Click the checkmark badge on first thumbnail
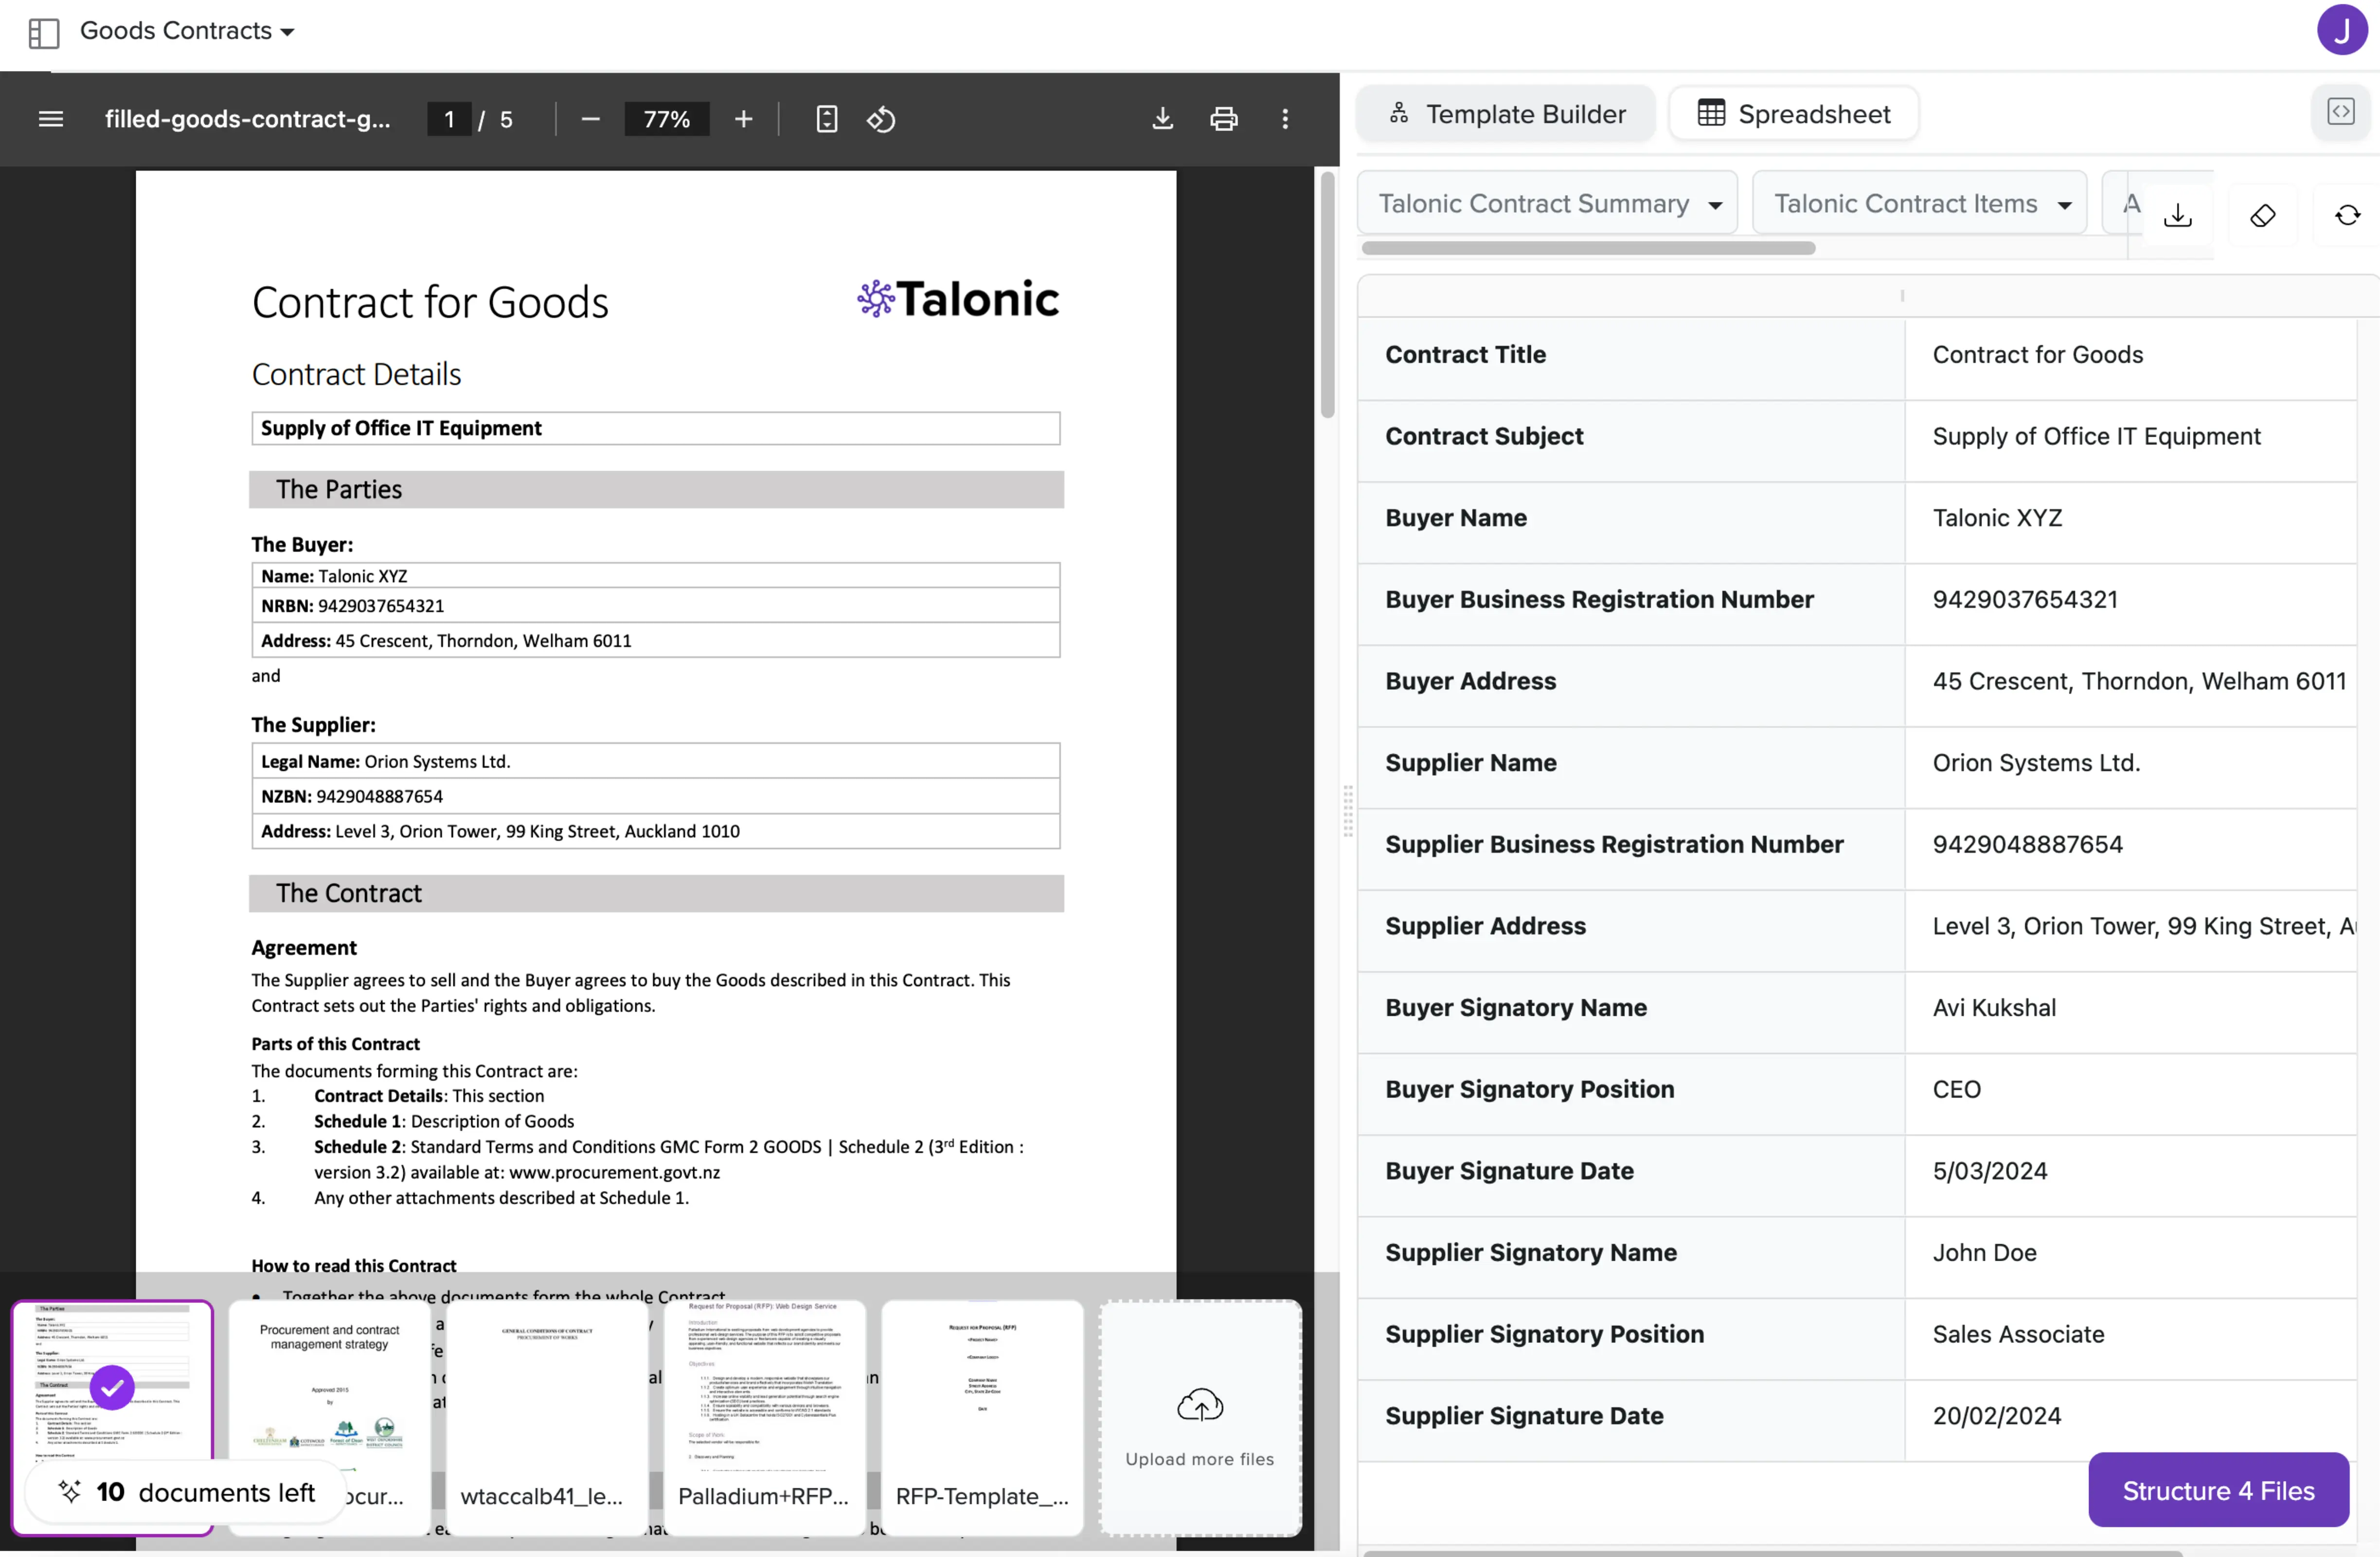Image resolution: width=2380 pixels, height=1557 pixels. (x=112, y=1388)
